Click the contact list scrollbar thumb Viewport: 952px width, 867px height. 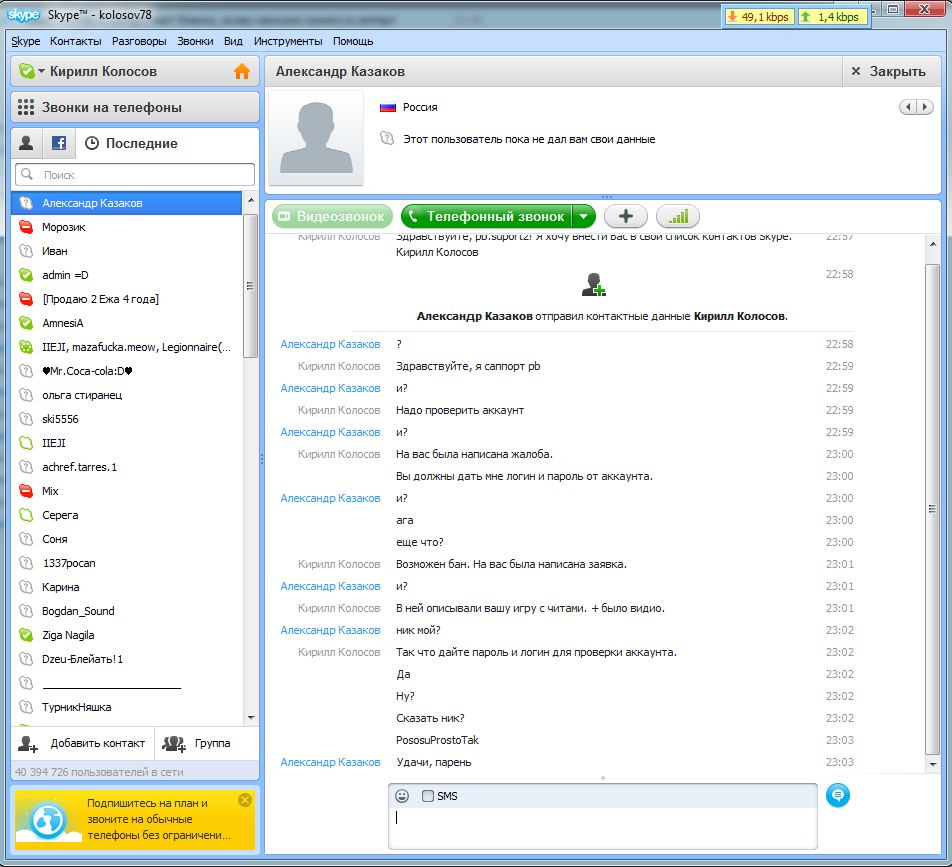[250, 285]
